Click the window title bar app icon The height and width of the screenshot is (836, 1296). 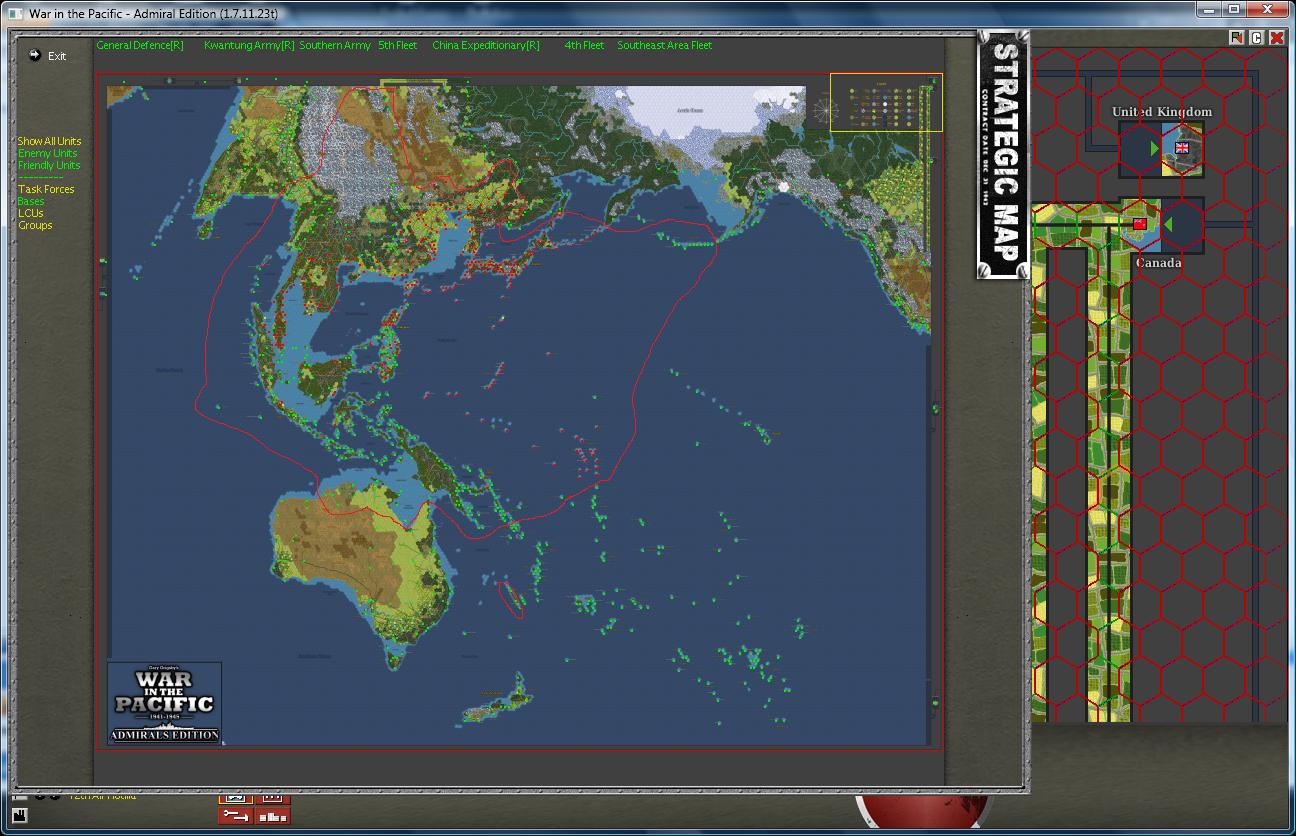coord(14,13)
